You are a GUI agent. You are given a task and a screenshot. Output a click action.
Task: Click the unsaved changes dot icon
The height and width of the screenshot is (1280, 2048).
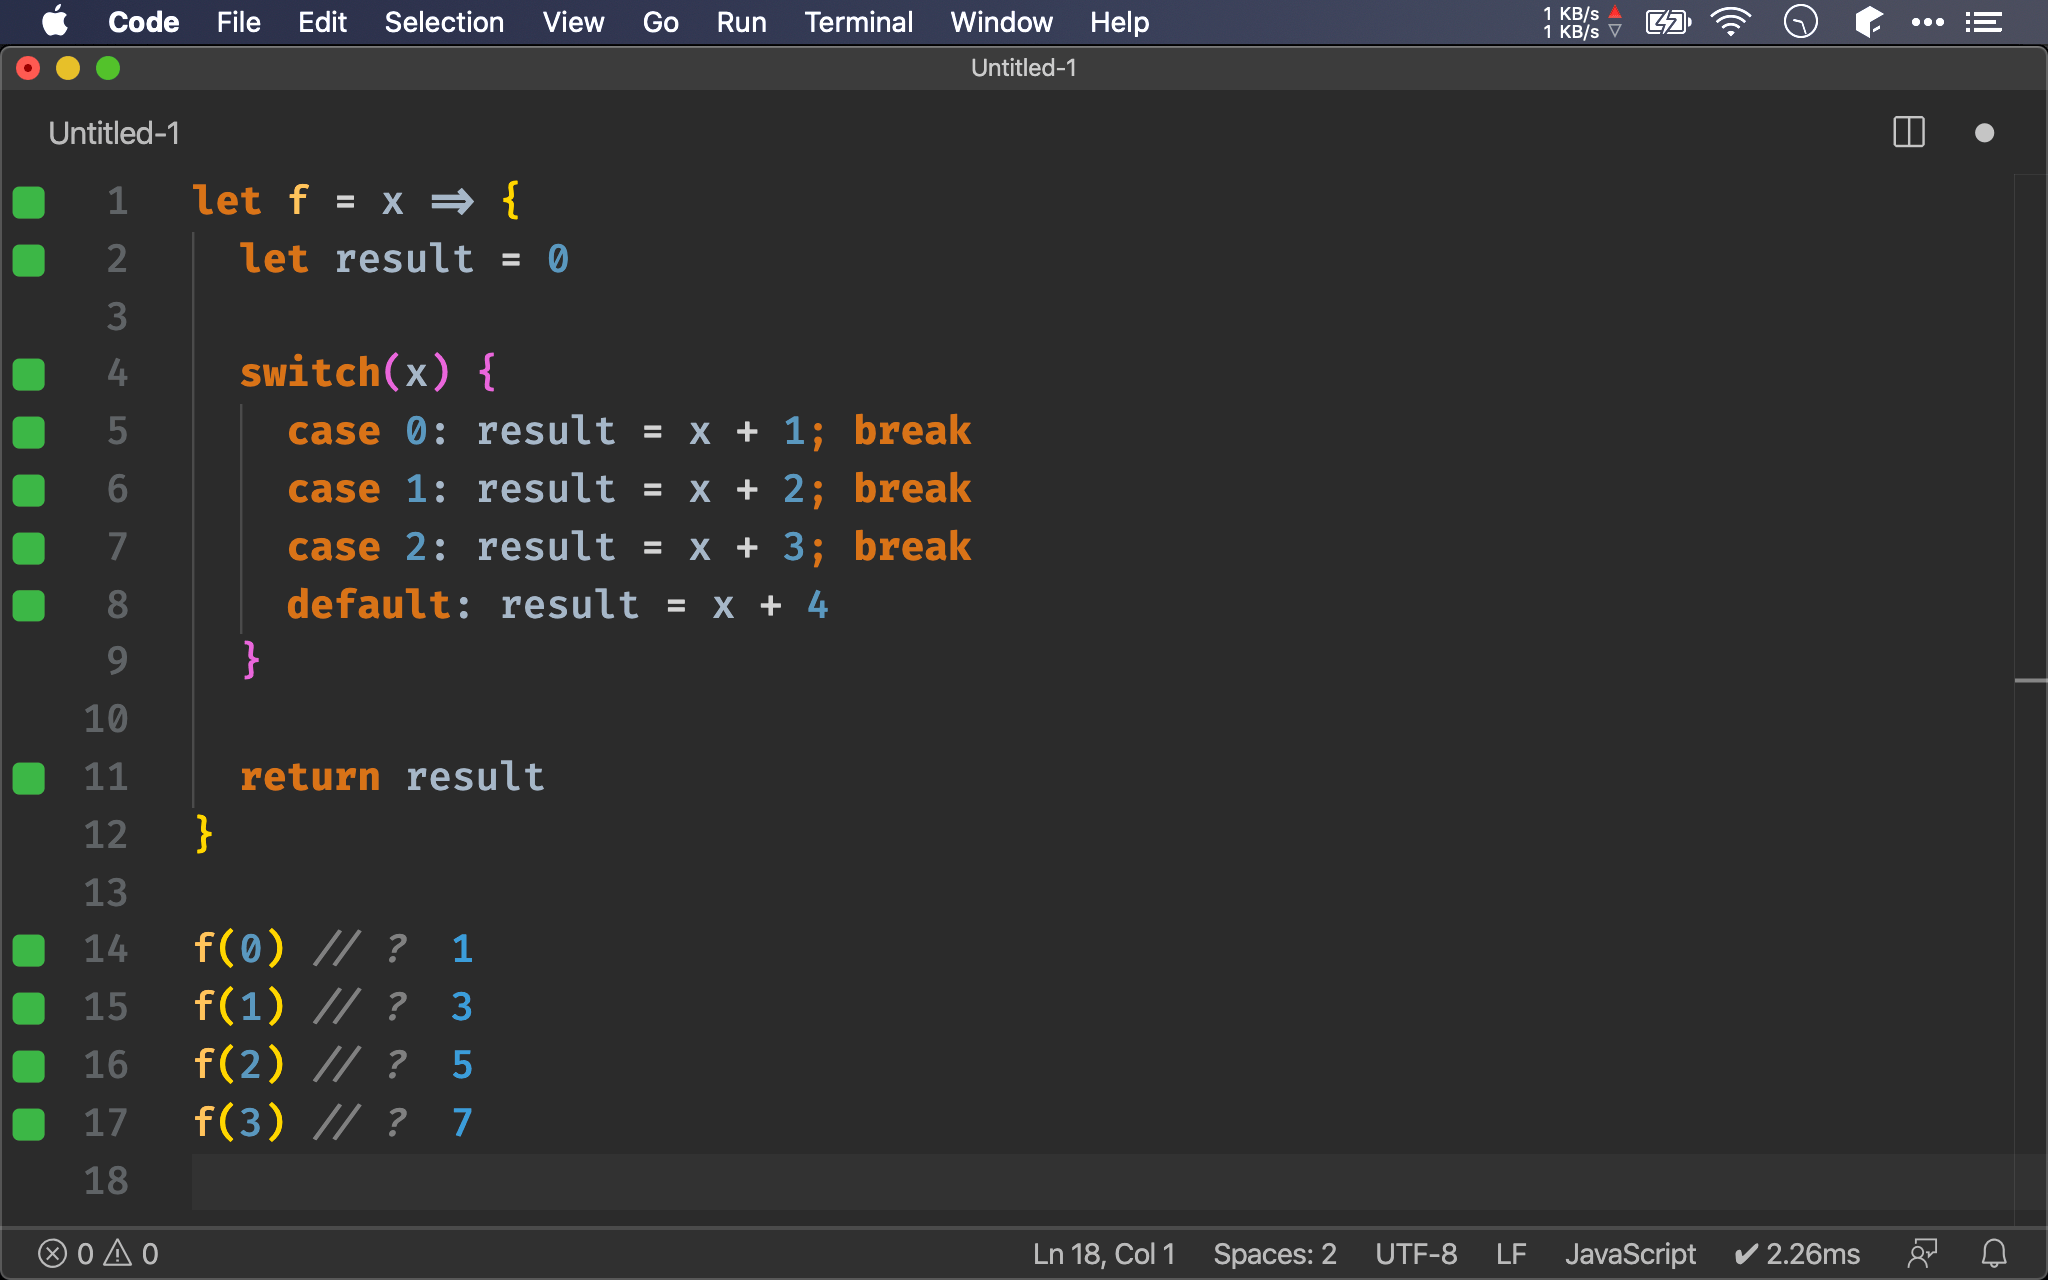tap(1984, 133)
